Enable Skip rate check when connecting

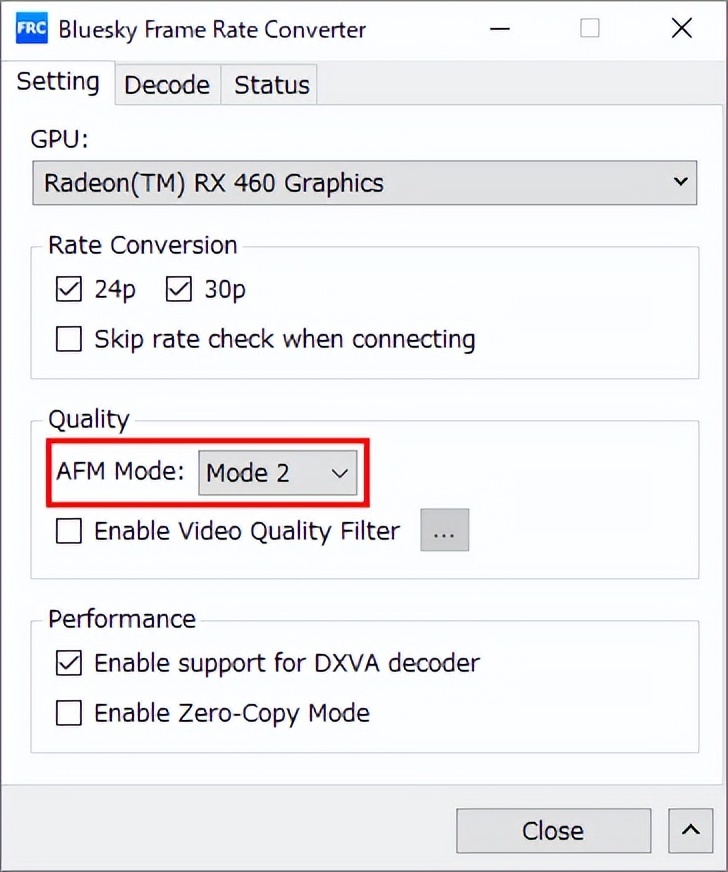point(69,340)
